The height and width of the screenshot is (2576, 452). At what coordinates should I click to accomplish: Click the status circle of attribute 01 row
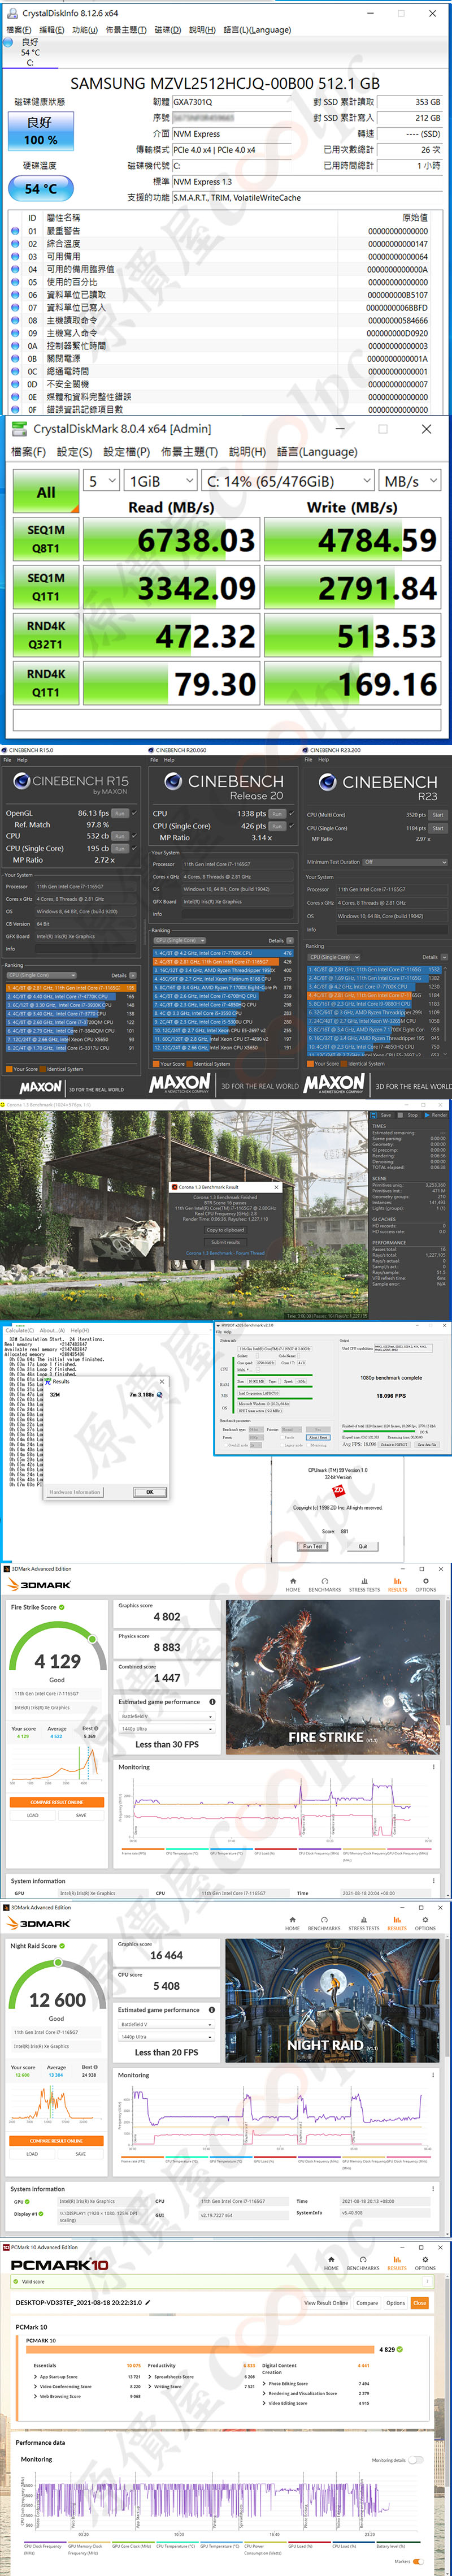pyautogui.click(x=15, y=231)
